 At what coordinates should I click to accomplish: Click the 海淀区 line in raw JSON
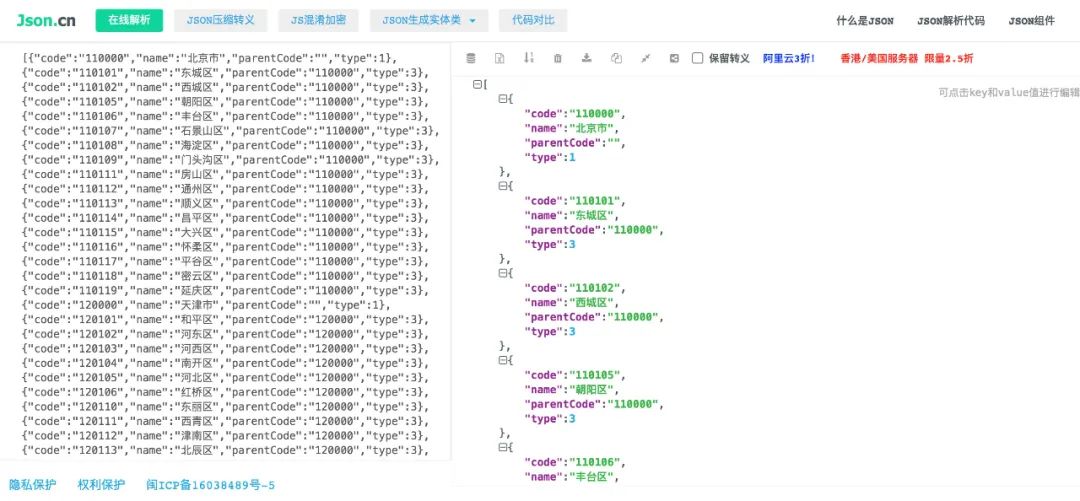point(225,145)
